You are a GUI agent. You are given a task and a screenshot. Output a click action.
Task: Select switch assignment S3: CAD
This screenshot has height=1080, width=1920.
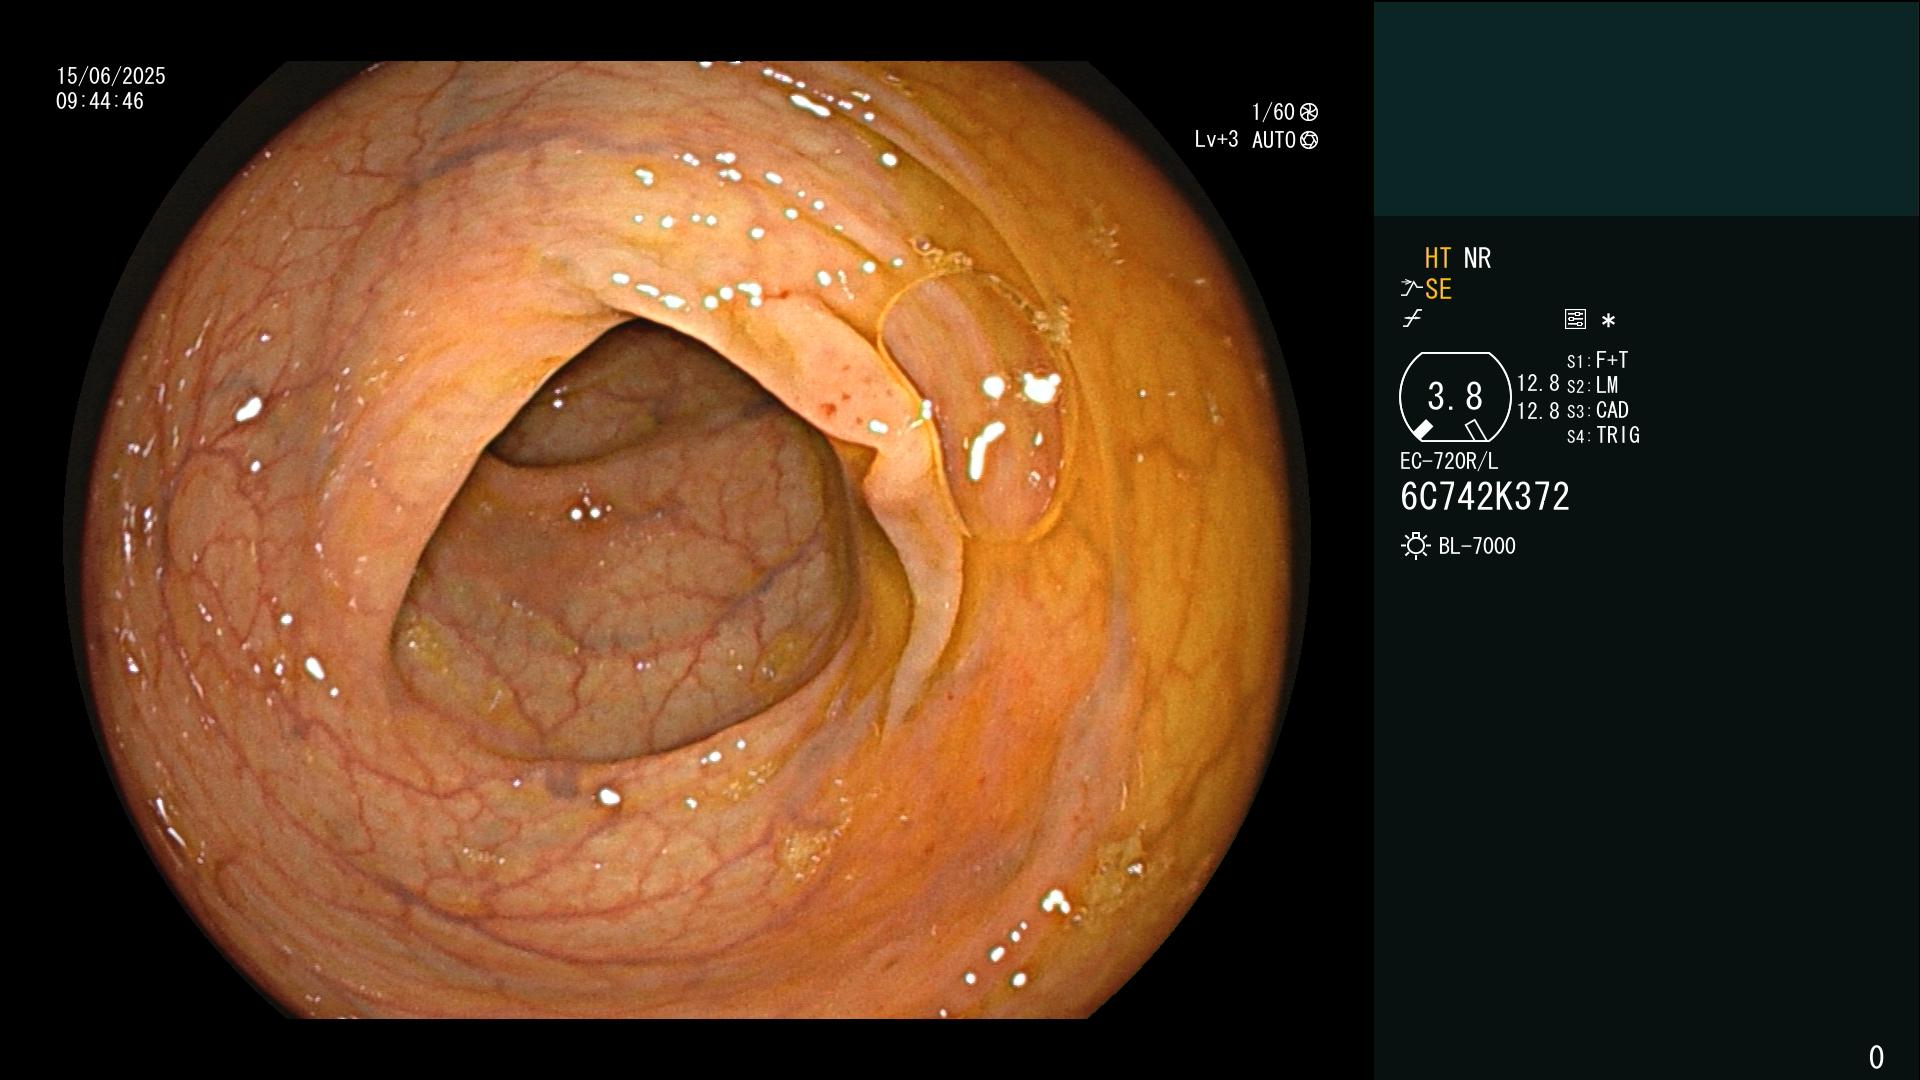[1597, 410]
